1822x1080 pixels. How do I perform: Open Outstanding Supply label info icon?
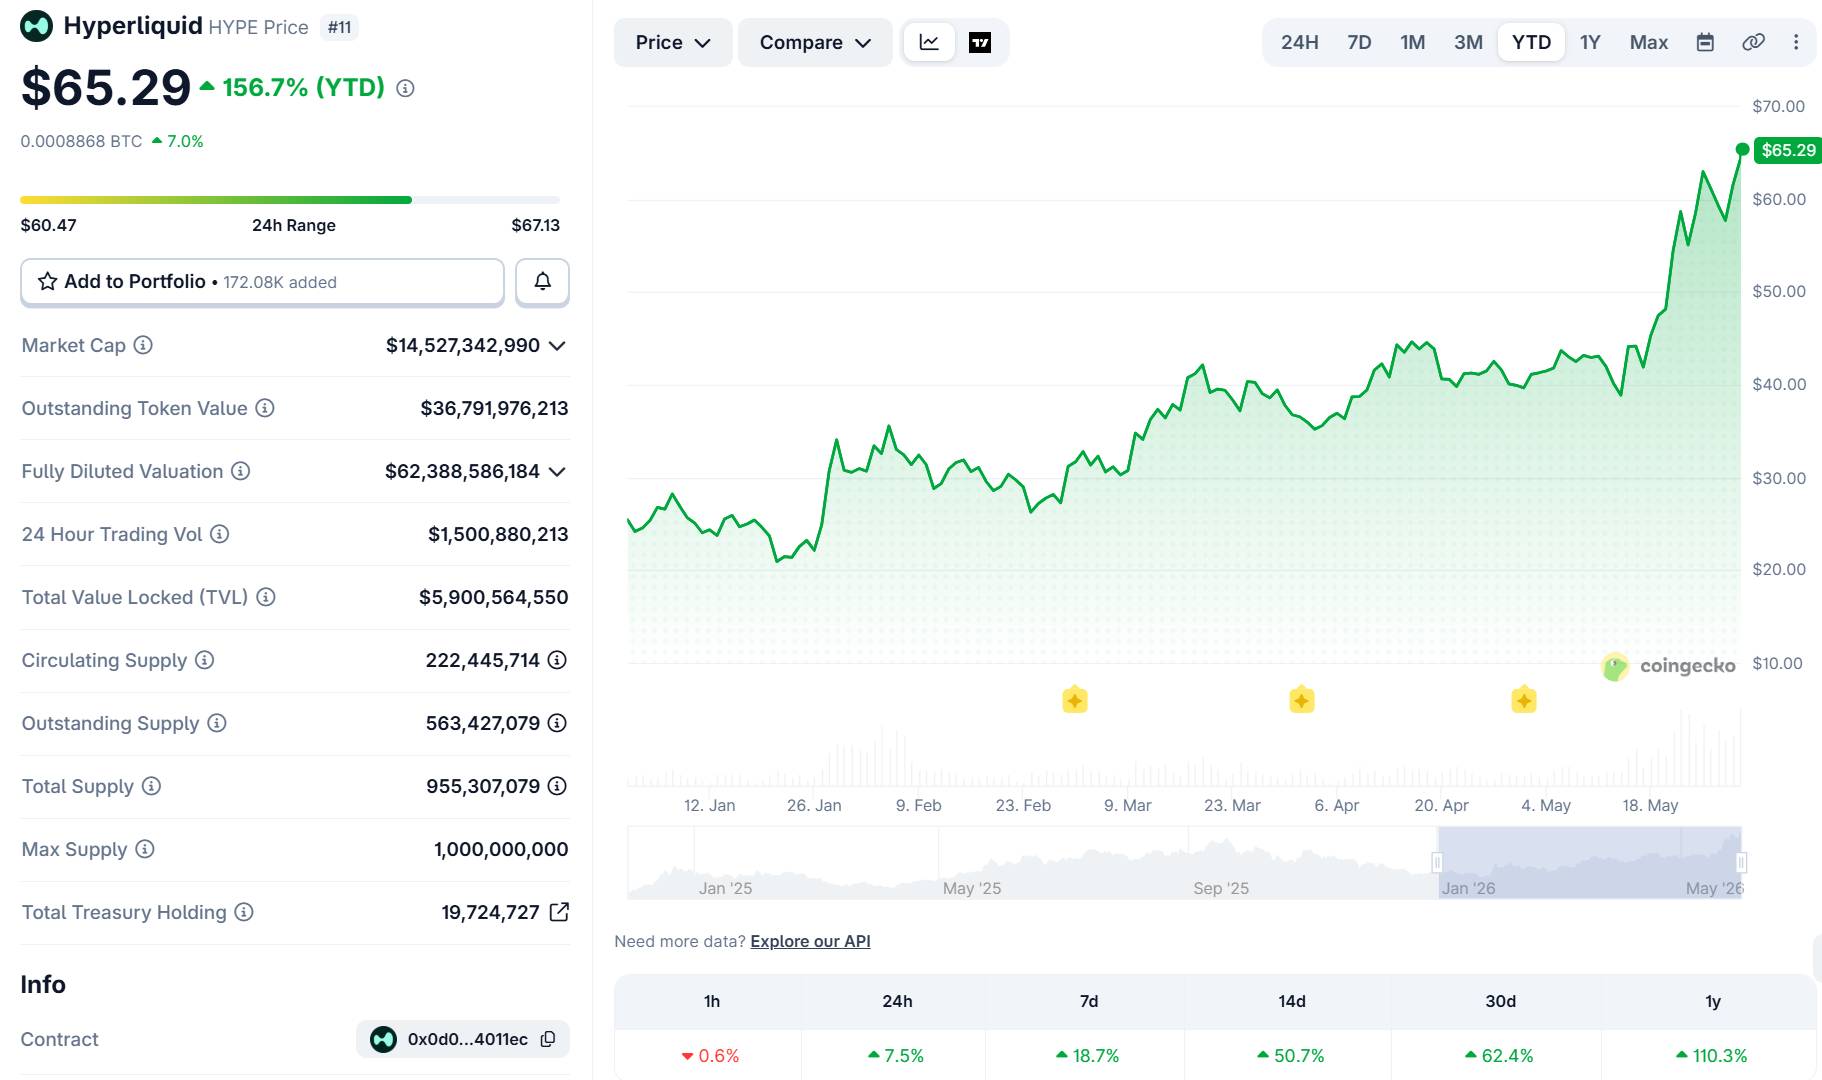click(217, 723)
